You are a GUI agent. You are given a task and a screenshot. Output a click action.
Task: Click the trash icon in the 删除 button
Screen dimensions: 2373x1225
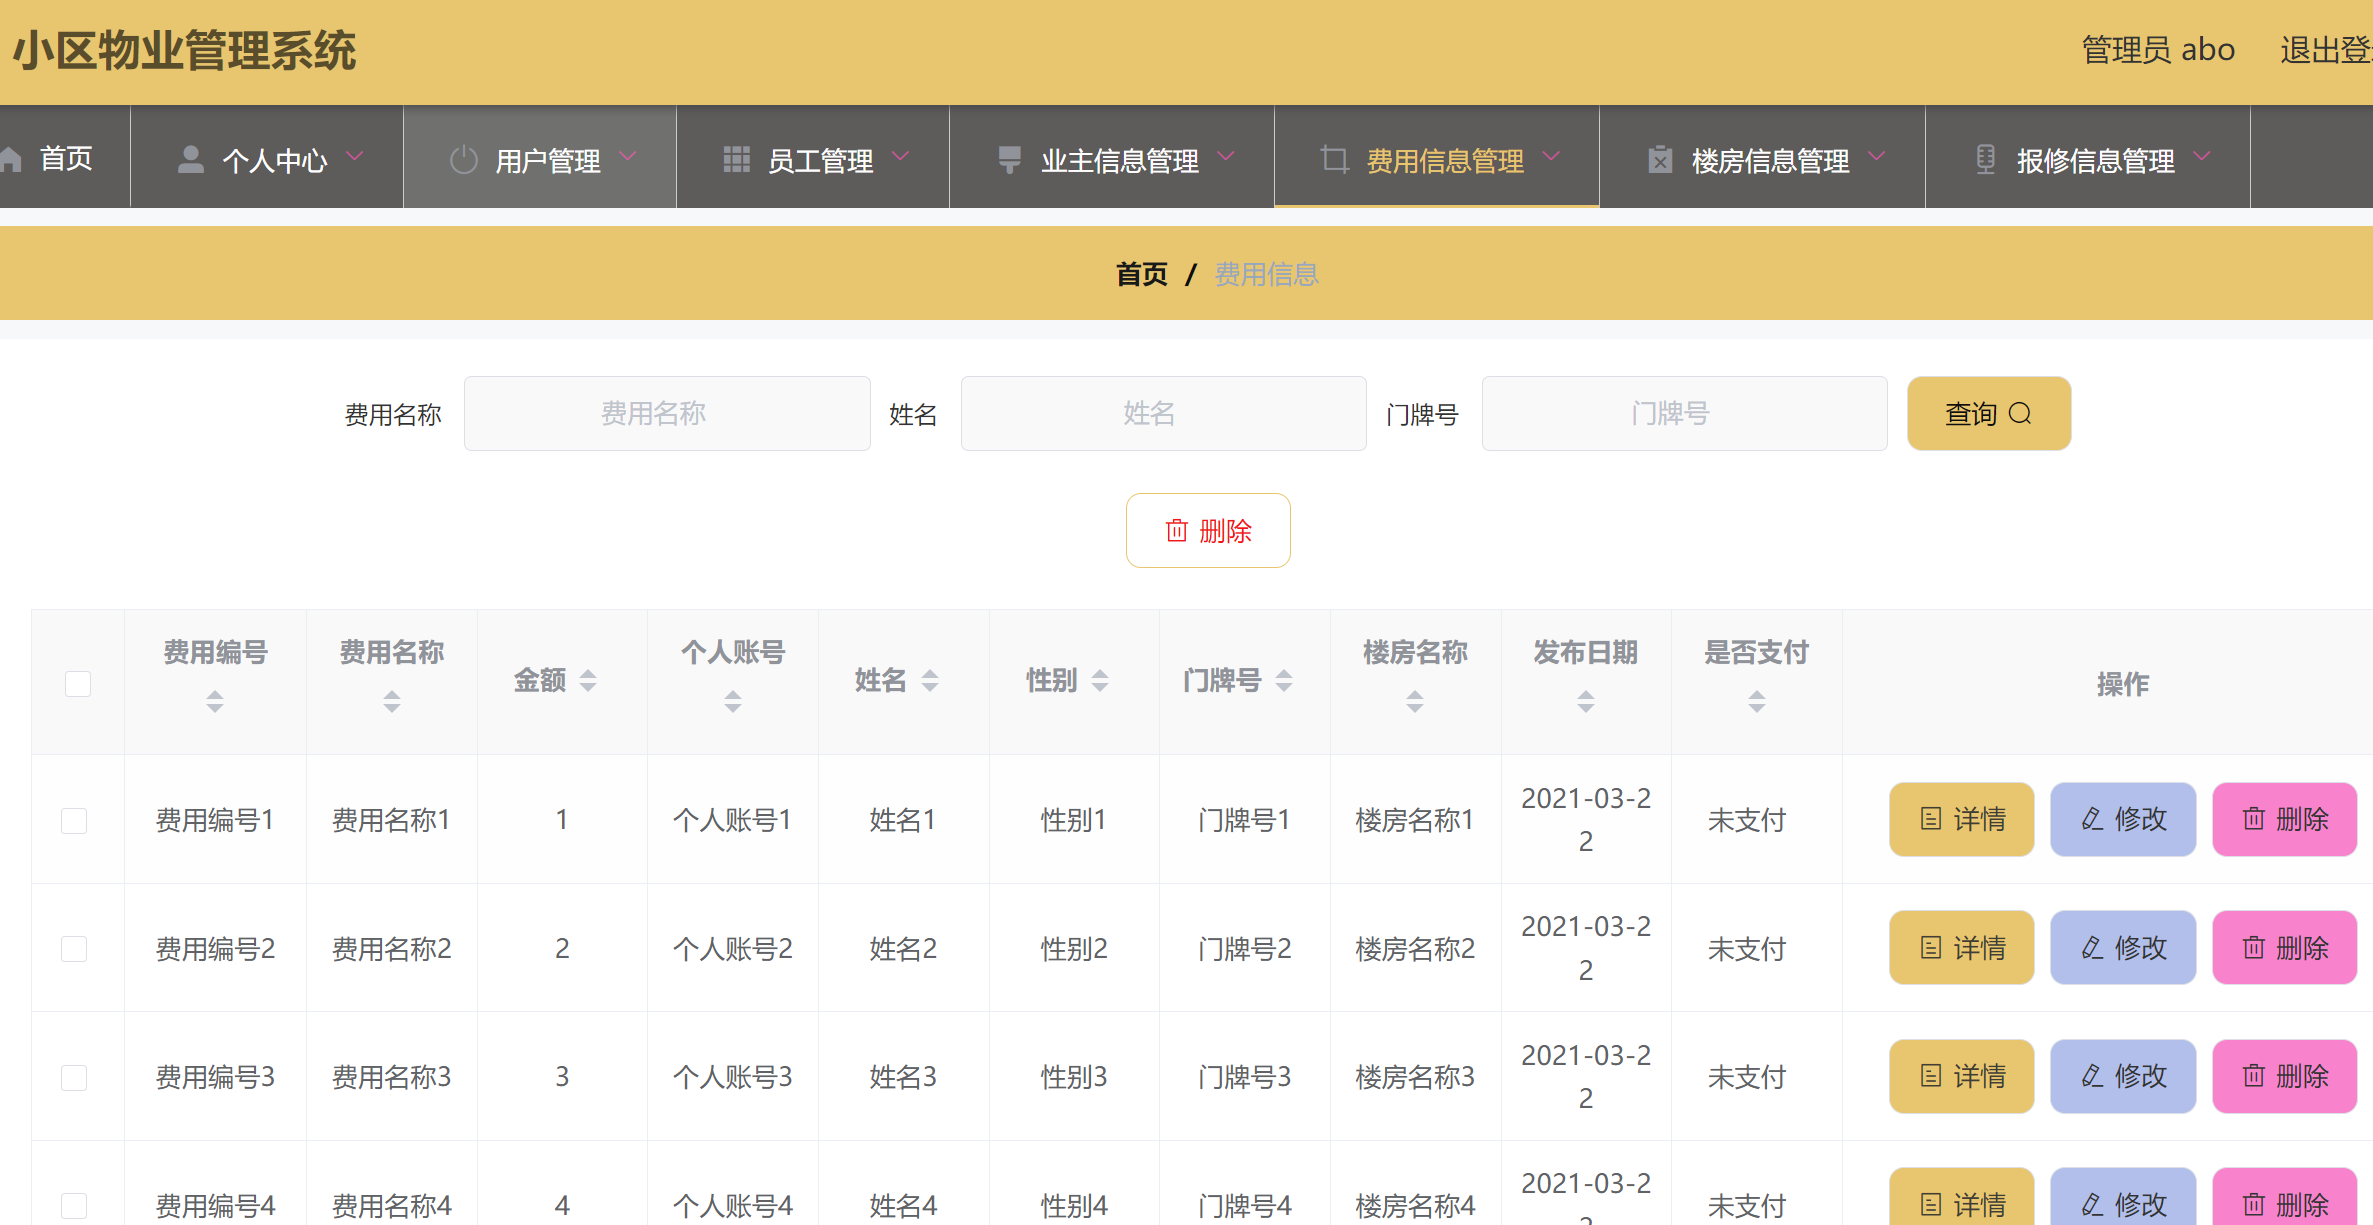(x=1177, y=531)
